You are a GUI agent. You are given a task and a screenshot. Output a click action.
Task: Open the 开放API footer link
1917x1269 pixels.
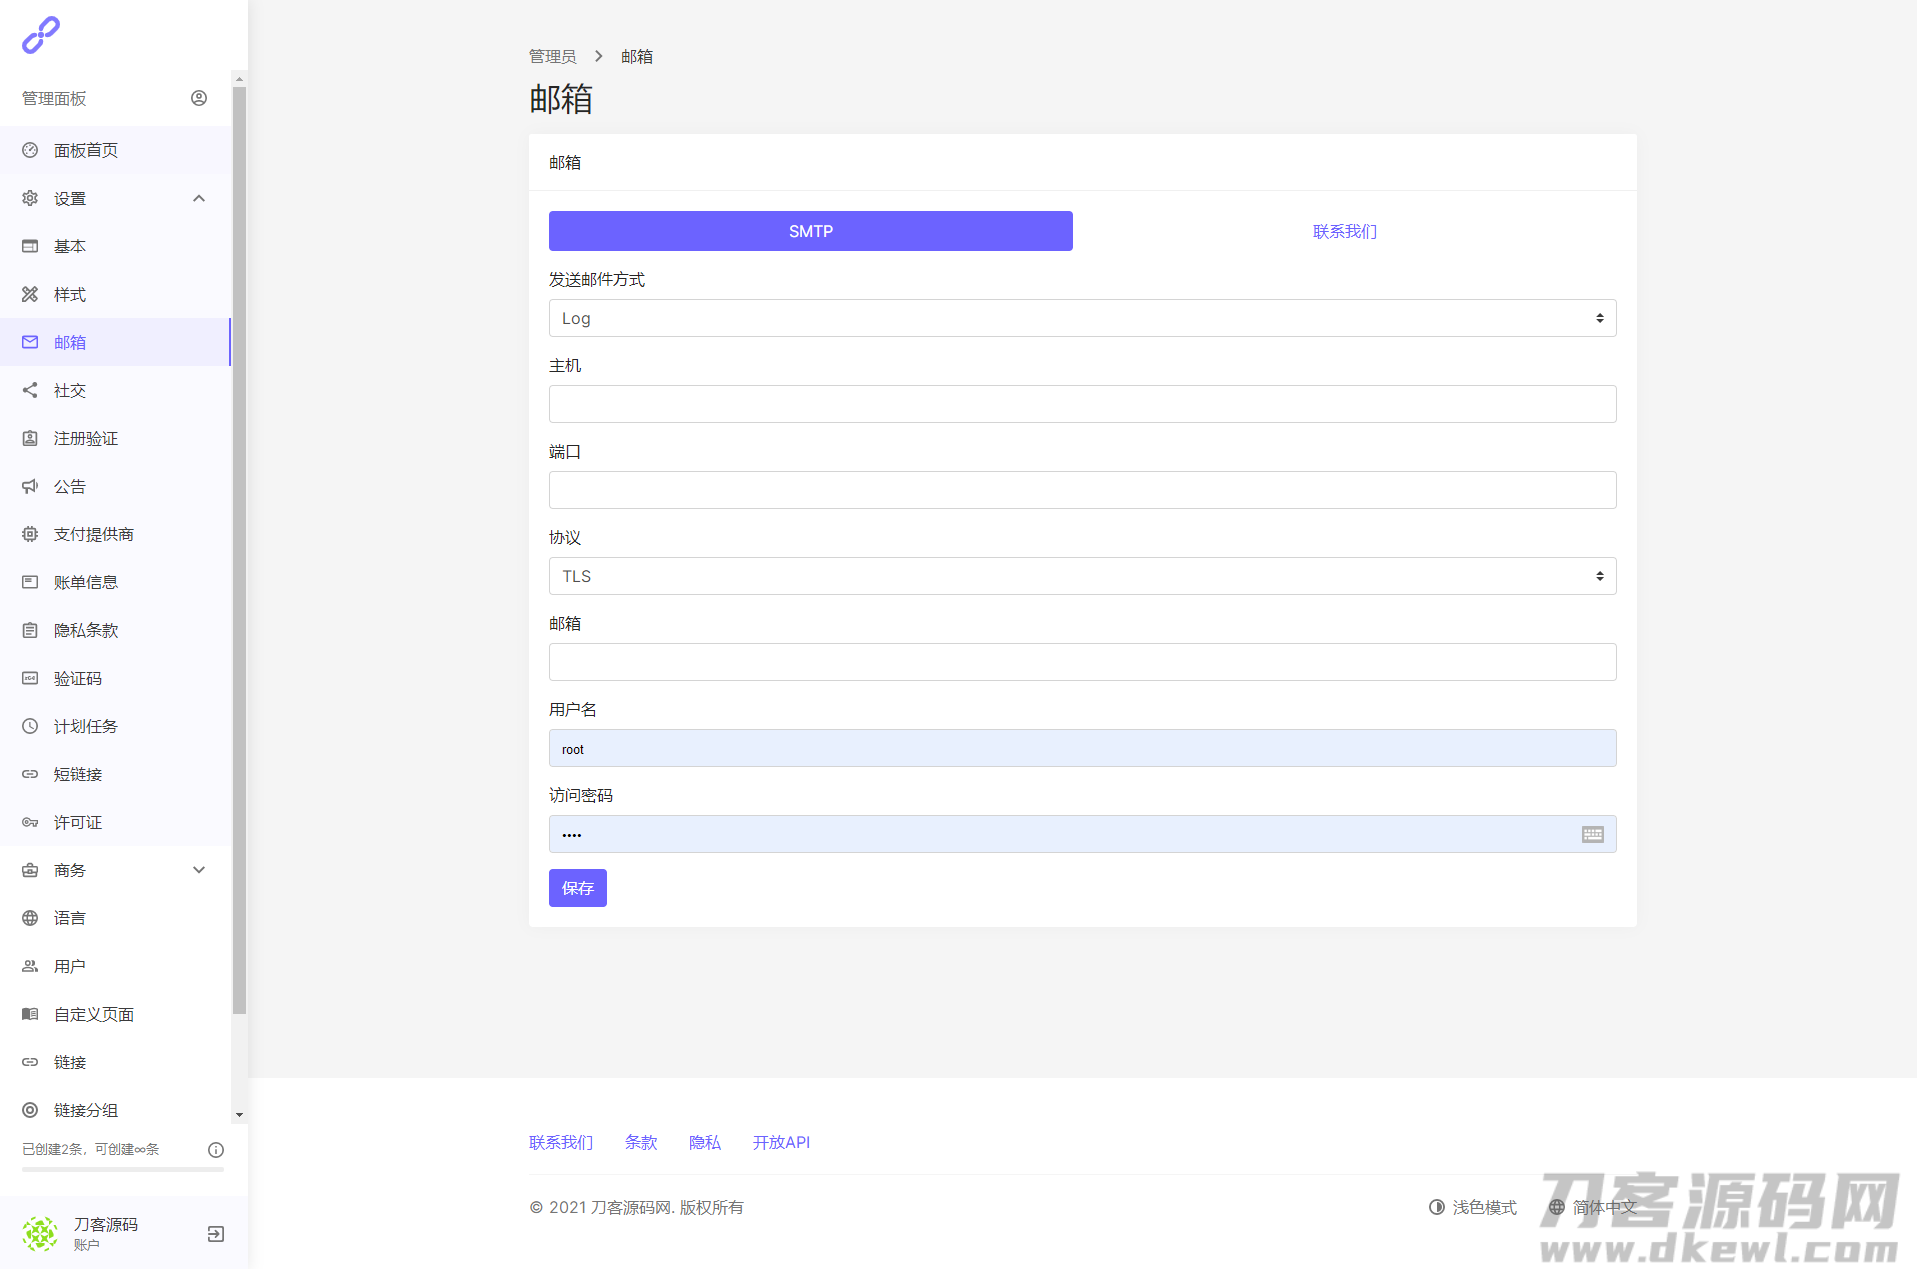coord(781,1142)
